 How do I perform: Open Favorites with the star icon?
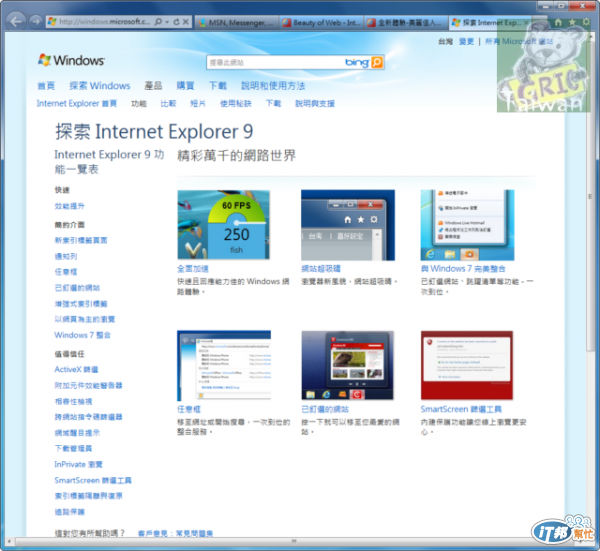572,22
